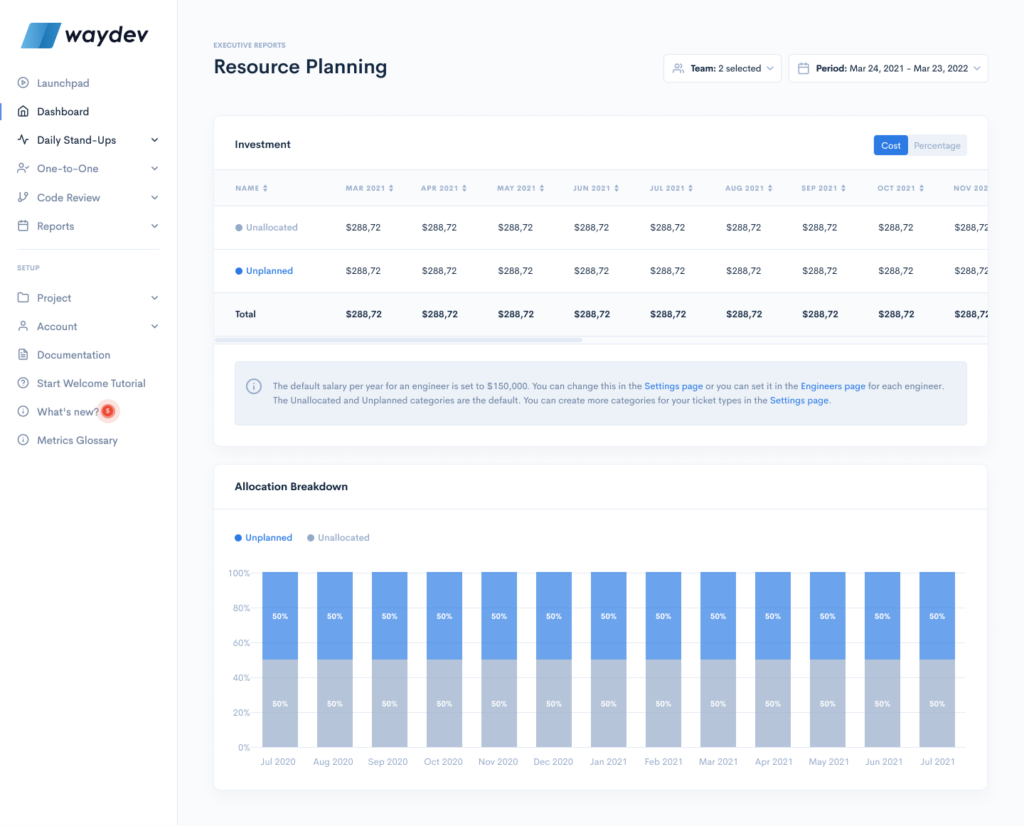The image size is (1024, 826).
Task: Start the Welcome Tutorial
Action: (x=86, y=383)
